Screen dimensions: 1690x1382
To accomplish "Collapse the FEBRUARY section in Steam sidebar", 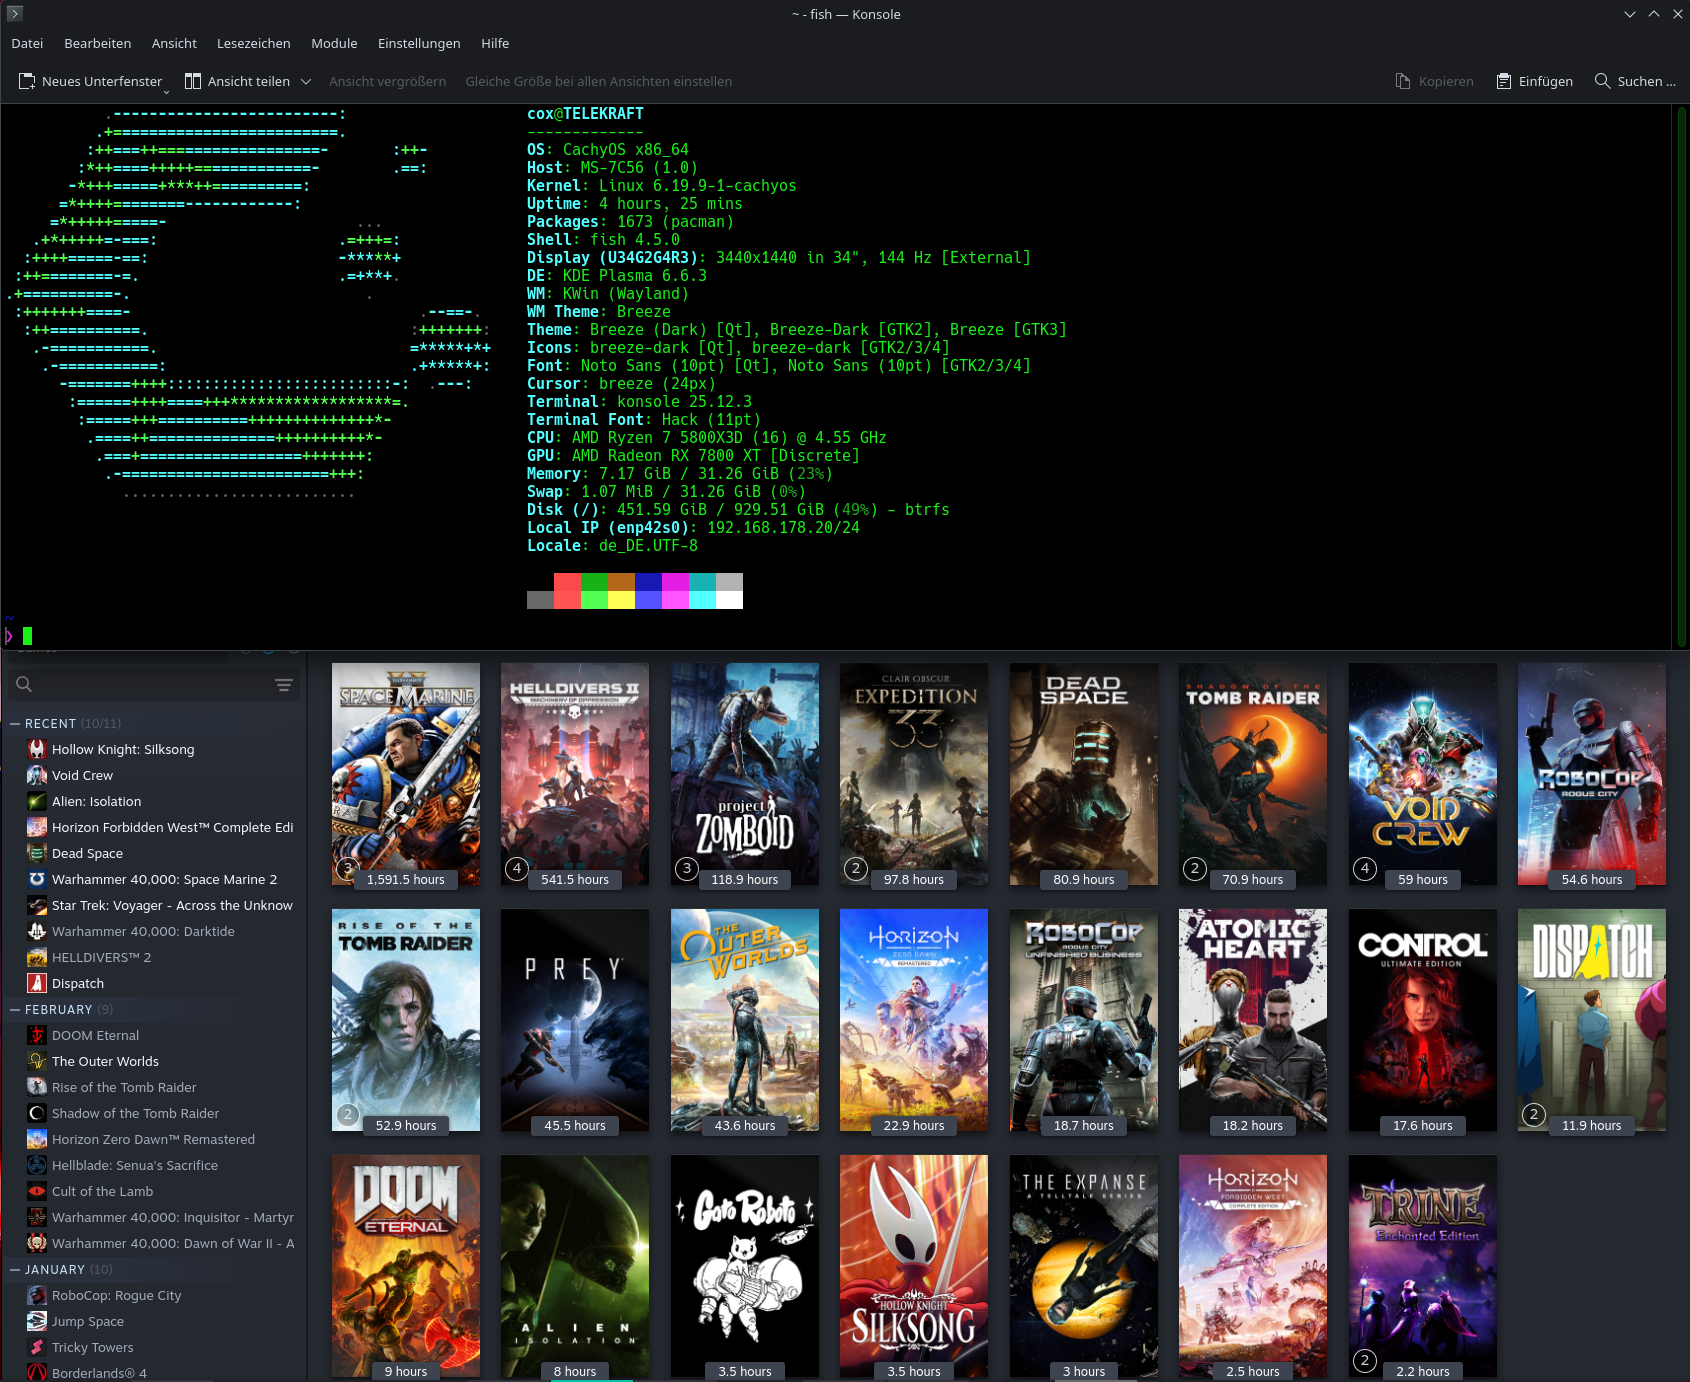I will point(15,1009).
